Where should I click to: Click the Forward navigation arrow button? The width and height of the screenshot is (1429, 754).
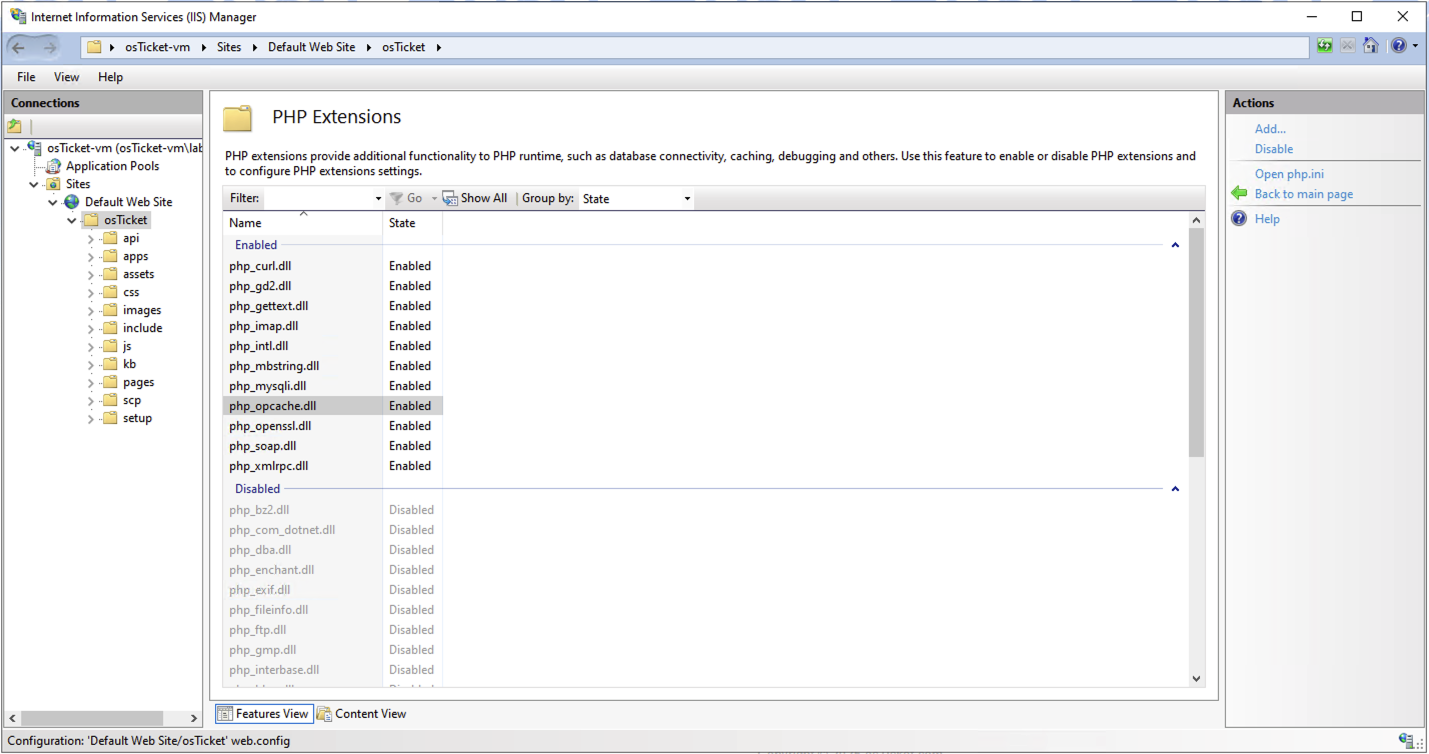pyautogui.click(x=51, y=47)
